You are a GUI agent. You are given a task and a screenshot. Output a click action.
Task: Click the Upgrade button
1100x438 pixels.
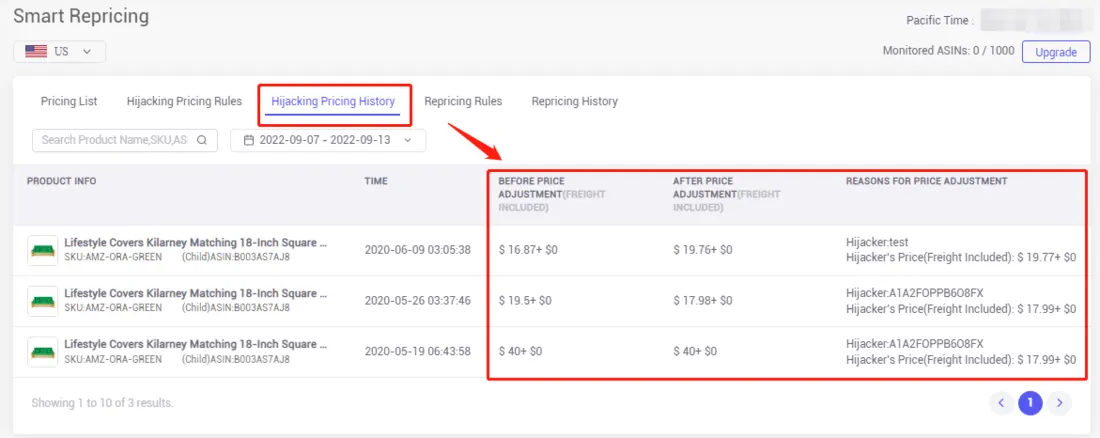click(1056, 52)
